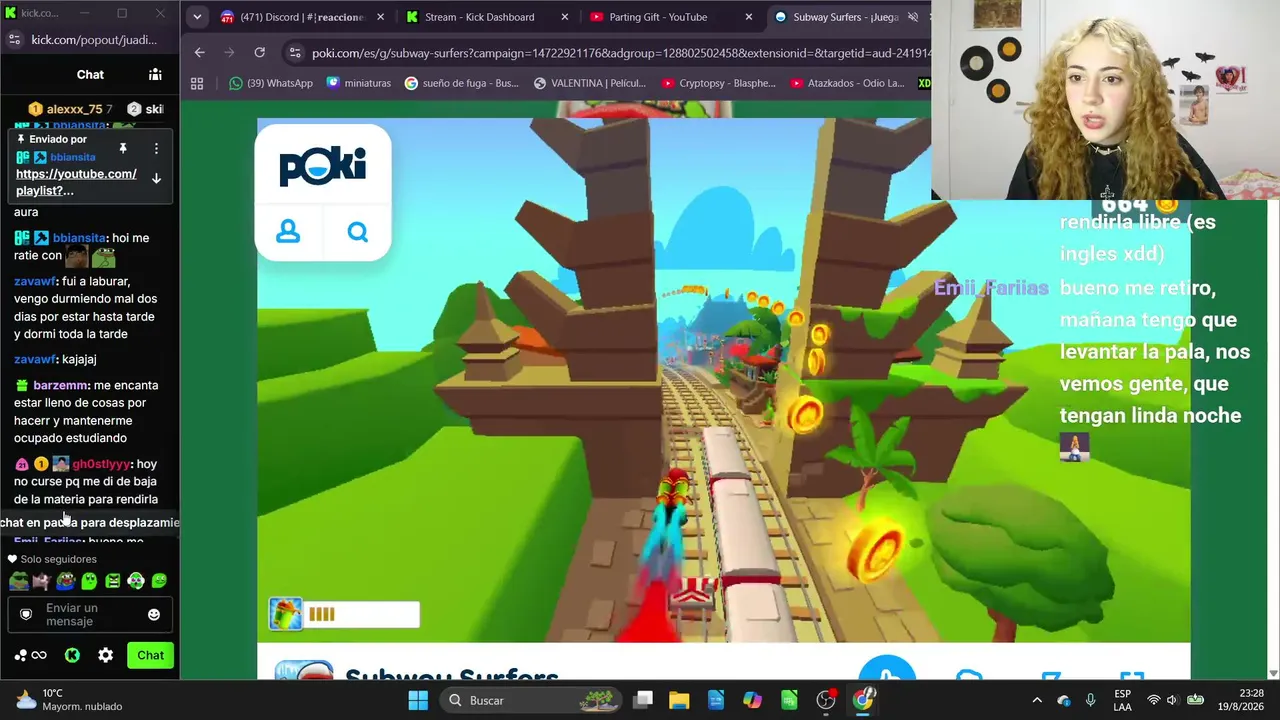1280x720 pixels.
Task: Show hidden system tray icons
Action: [x=1037, y=700]
